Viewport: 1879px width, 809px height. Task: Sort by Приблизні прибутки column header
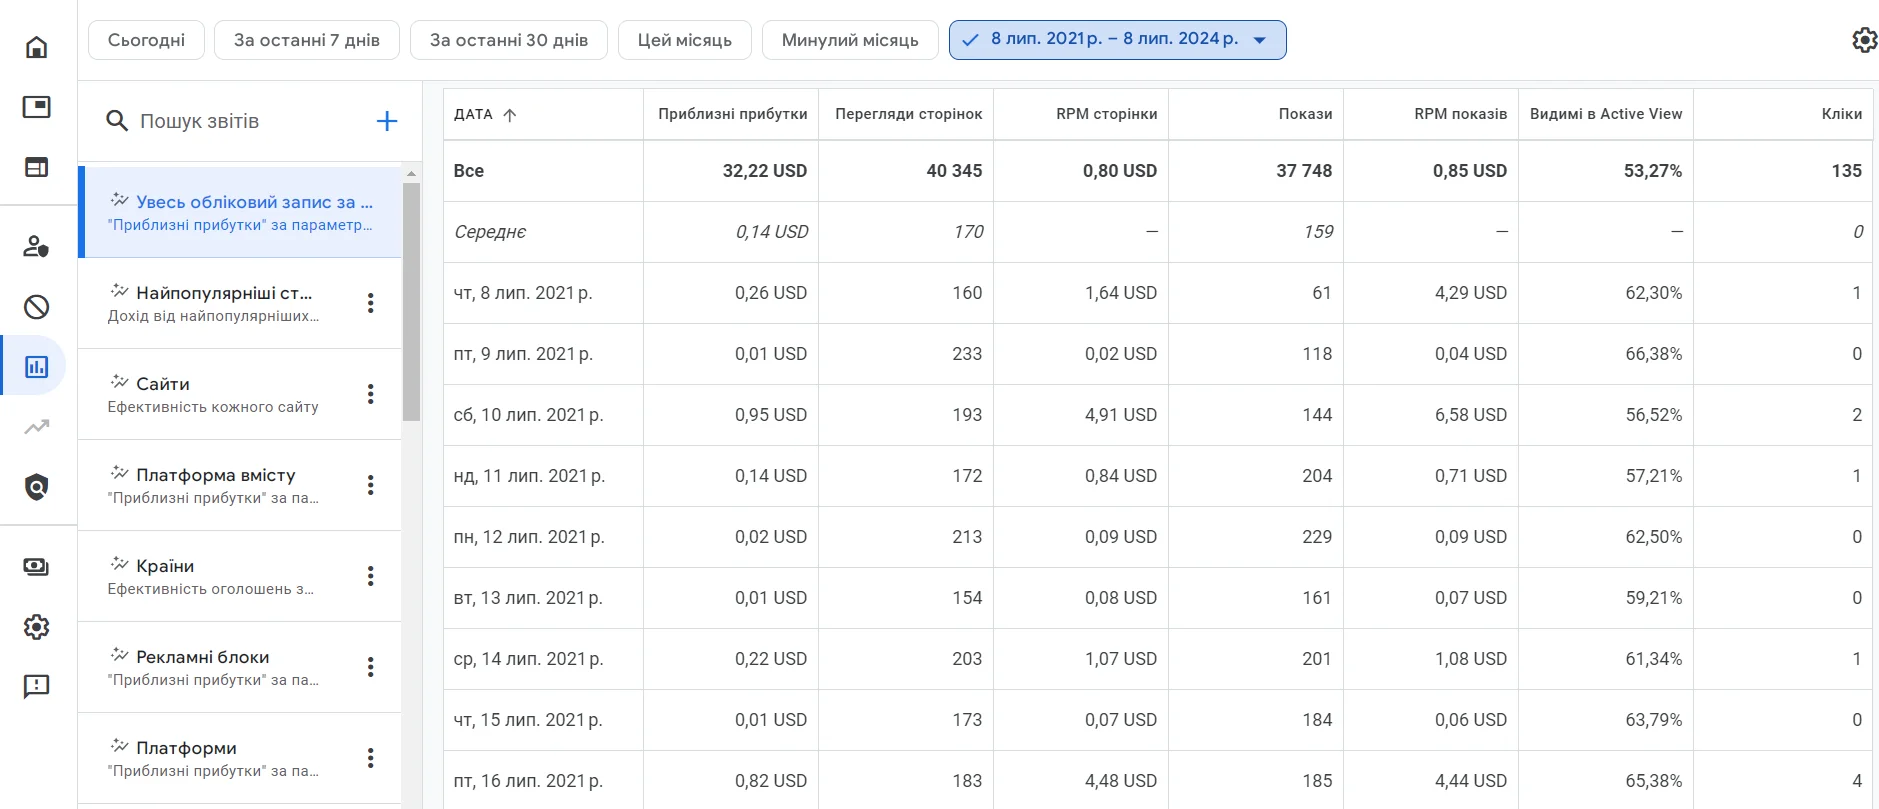point(732,114)
